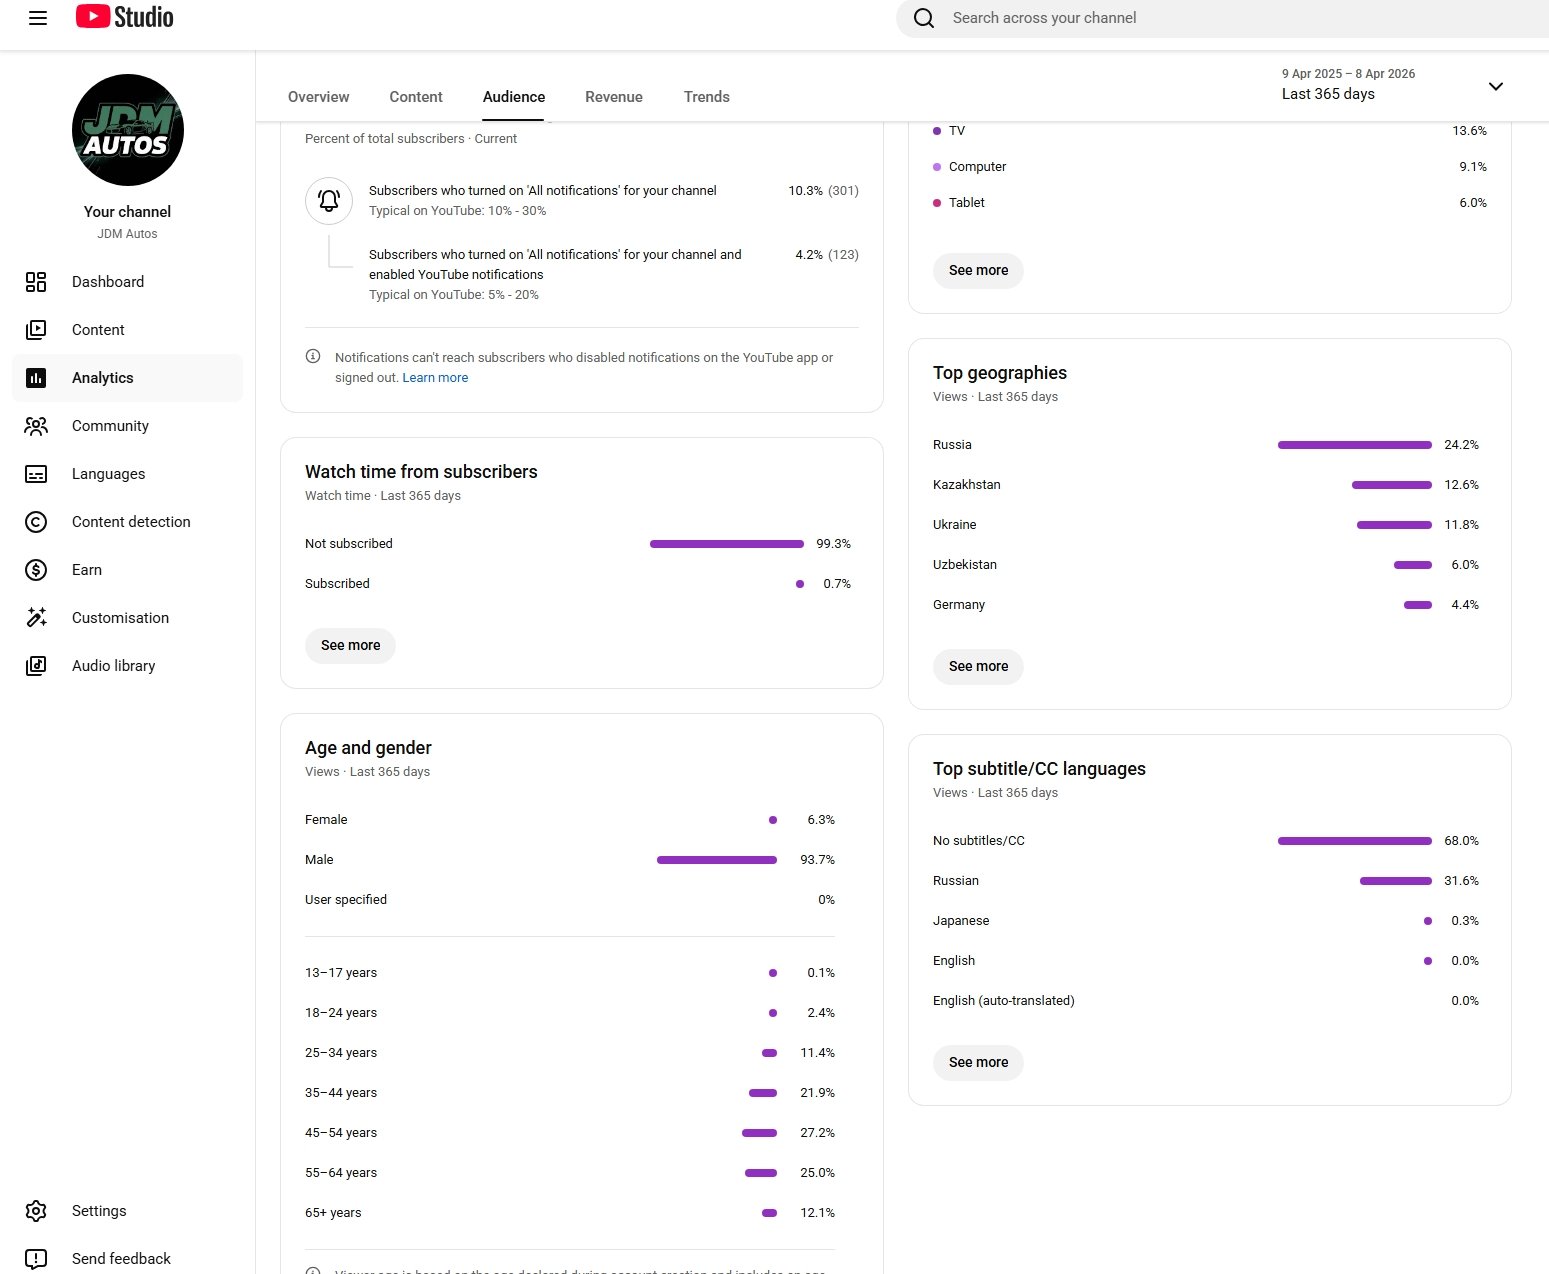Switch to the Revenue tab
The height and width of the screenshot is (1274, 1549).
coord(614,97)
